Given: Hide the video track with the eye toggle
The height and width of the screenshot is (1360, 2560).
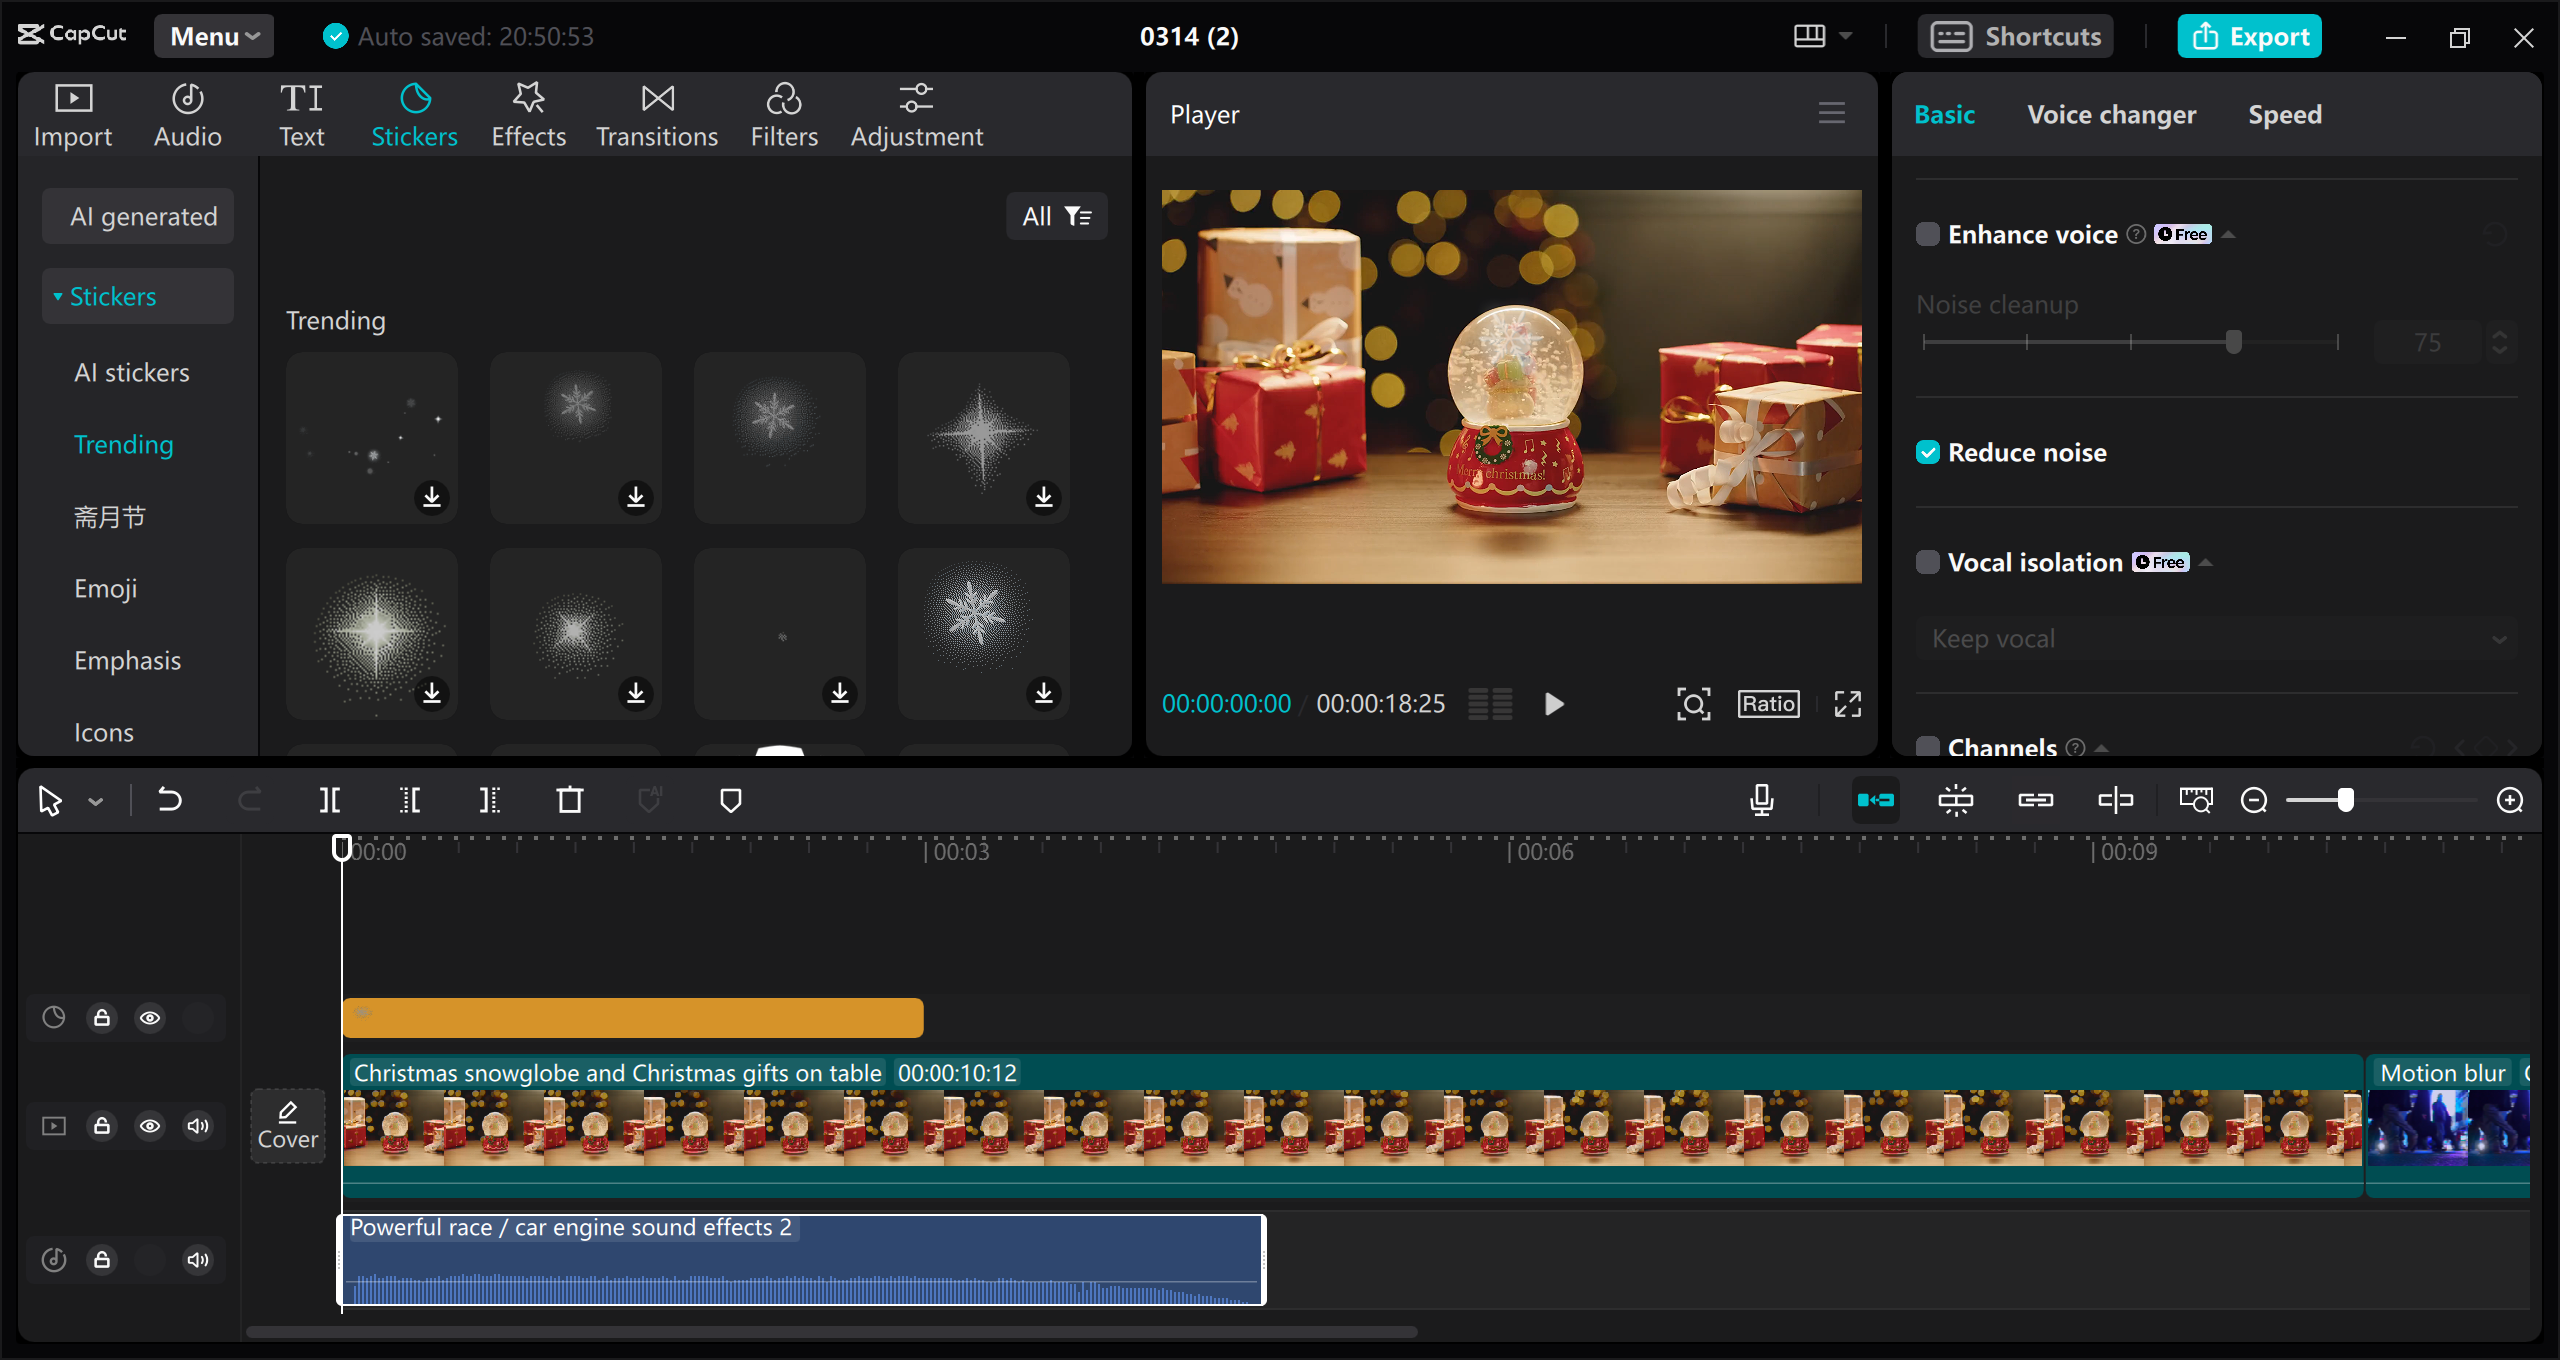Looking at the screenshot, I should pos(150,1125).
